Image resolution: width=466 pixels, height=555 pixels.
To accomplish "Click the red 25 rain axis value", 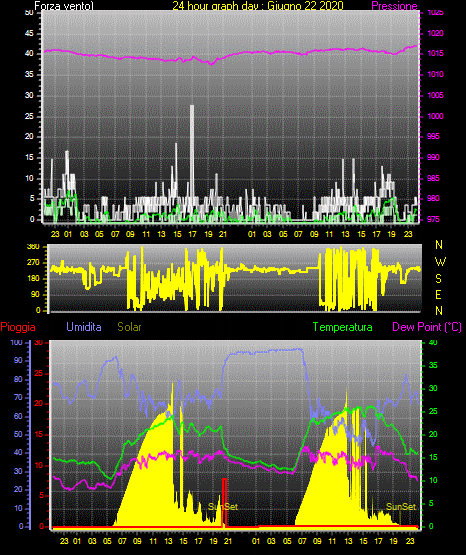I will [39, 373].
